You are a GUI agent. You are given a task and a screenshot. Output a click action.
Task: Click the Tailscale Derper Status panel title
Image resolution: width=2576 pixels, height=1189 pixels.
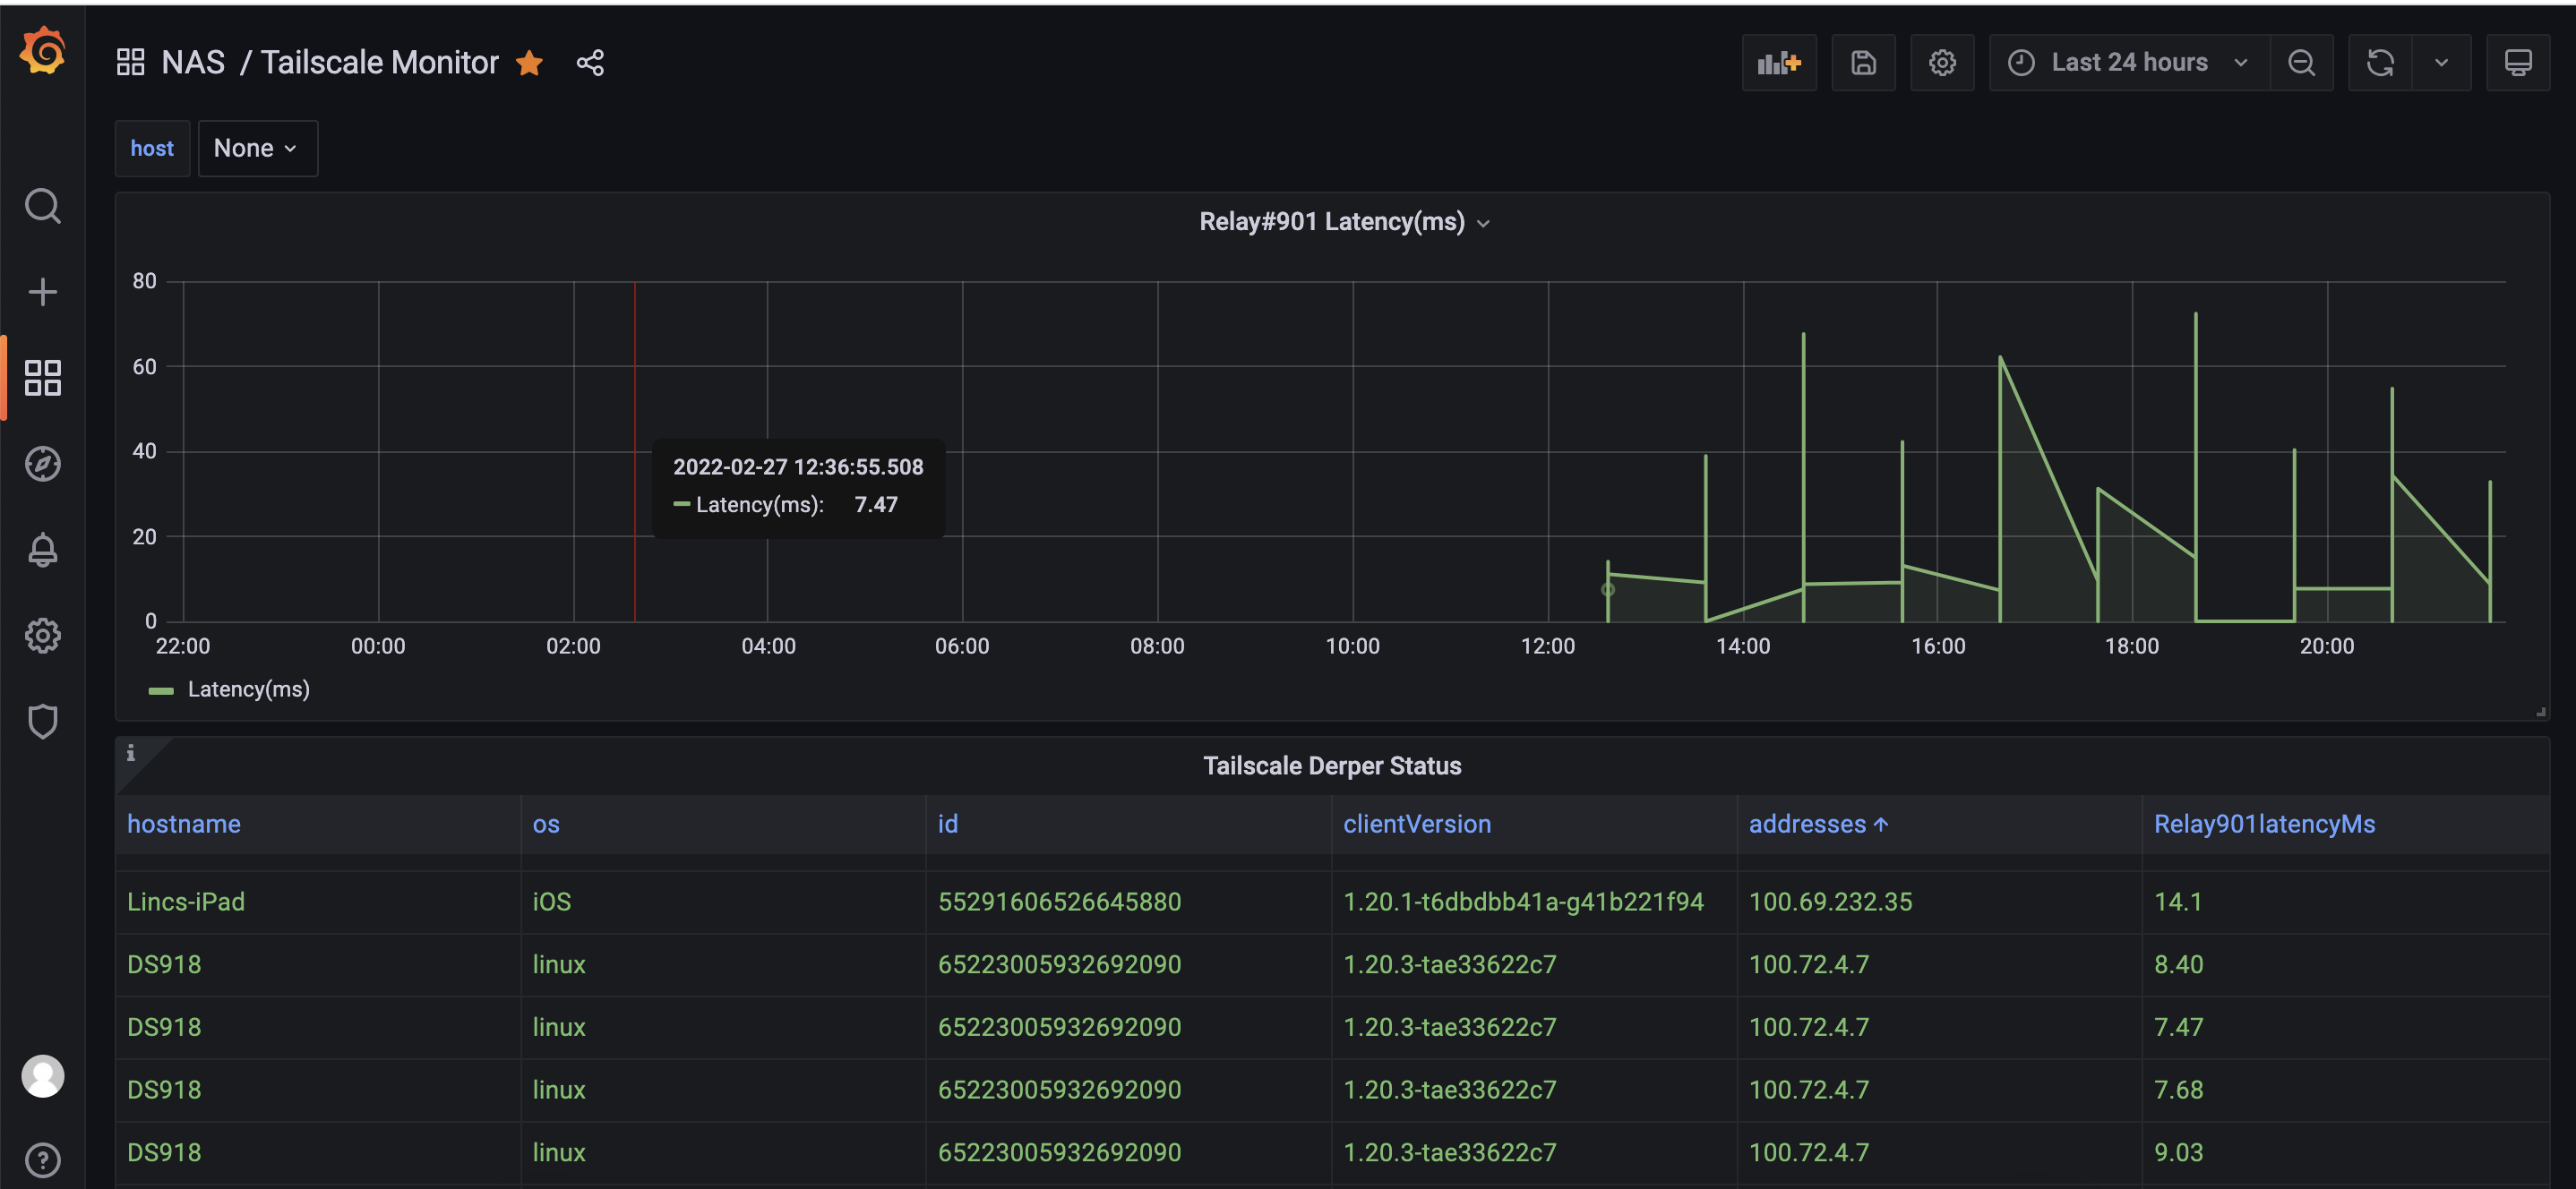1332,765
